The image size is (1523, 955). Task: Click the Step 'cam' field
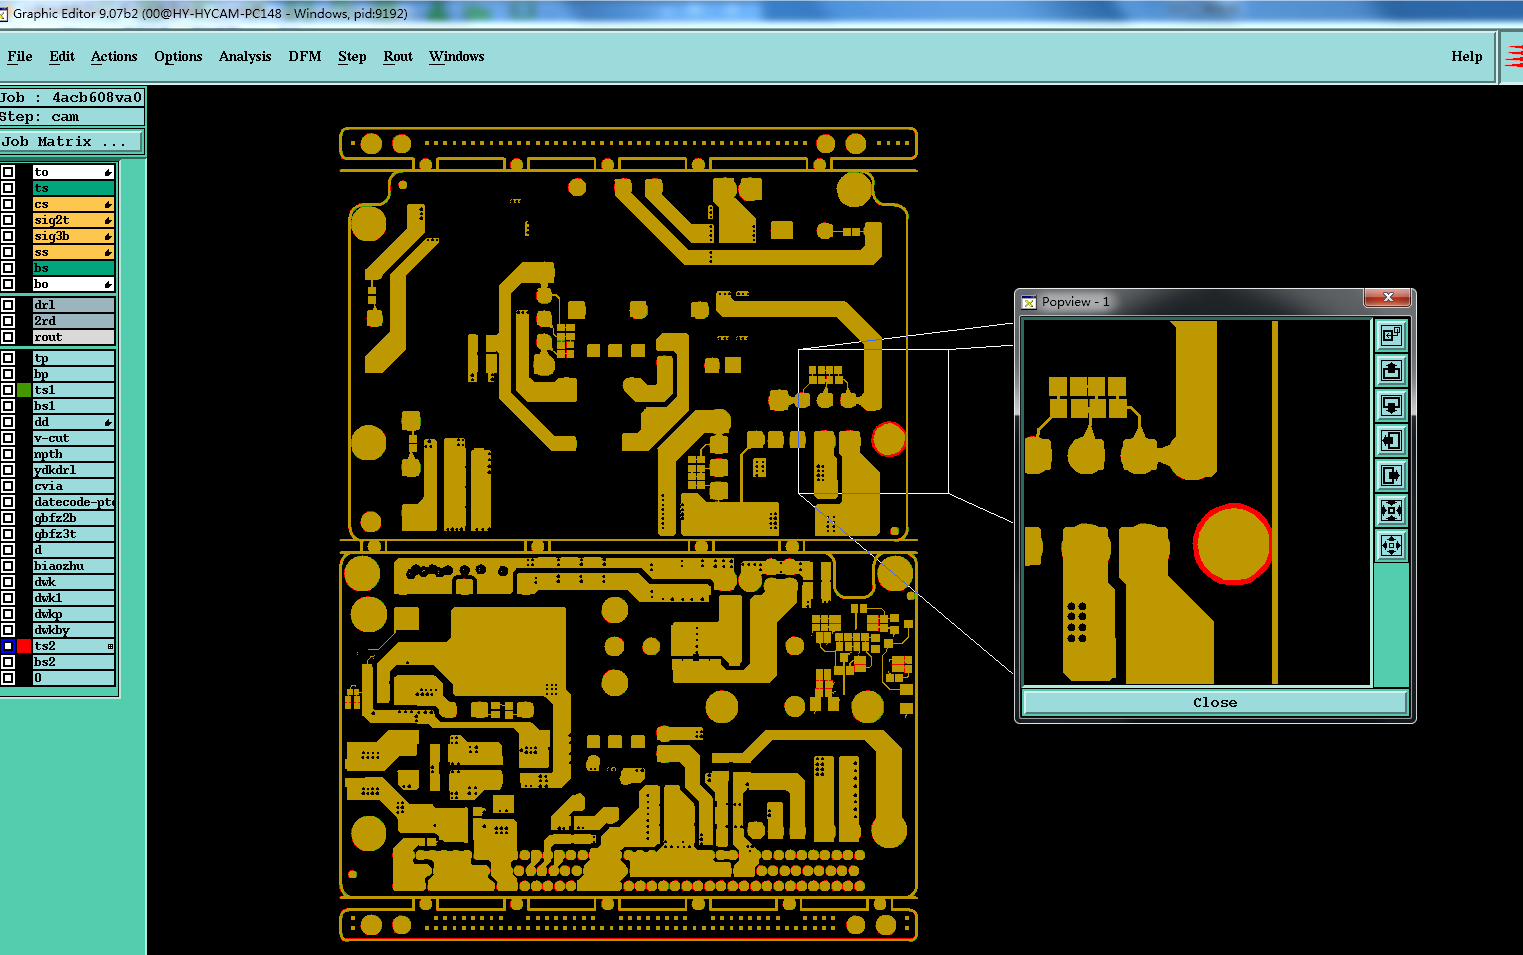pyautogui.click(x=72, y=117)
